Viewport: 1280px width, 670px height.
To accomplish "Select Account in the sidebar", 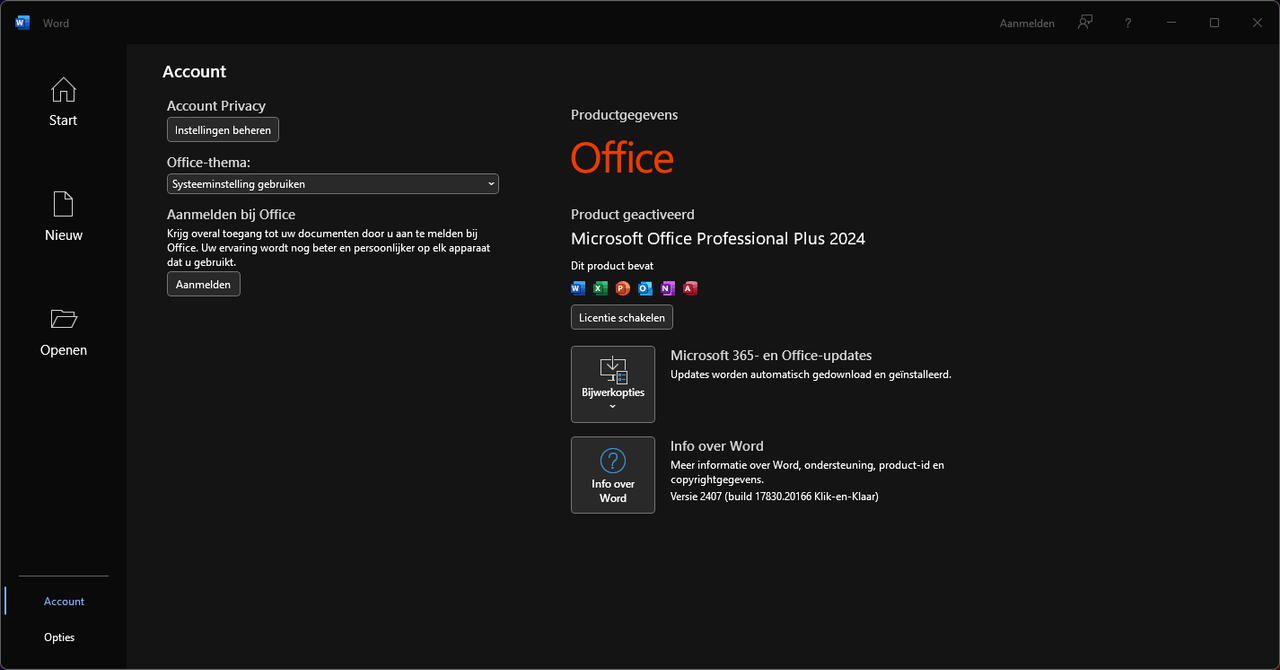I will 64,601.
